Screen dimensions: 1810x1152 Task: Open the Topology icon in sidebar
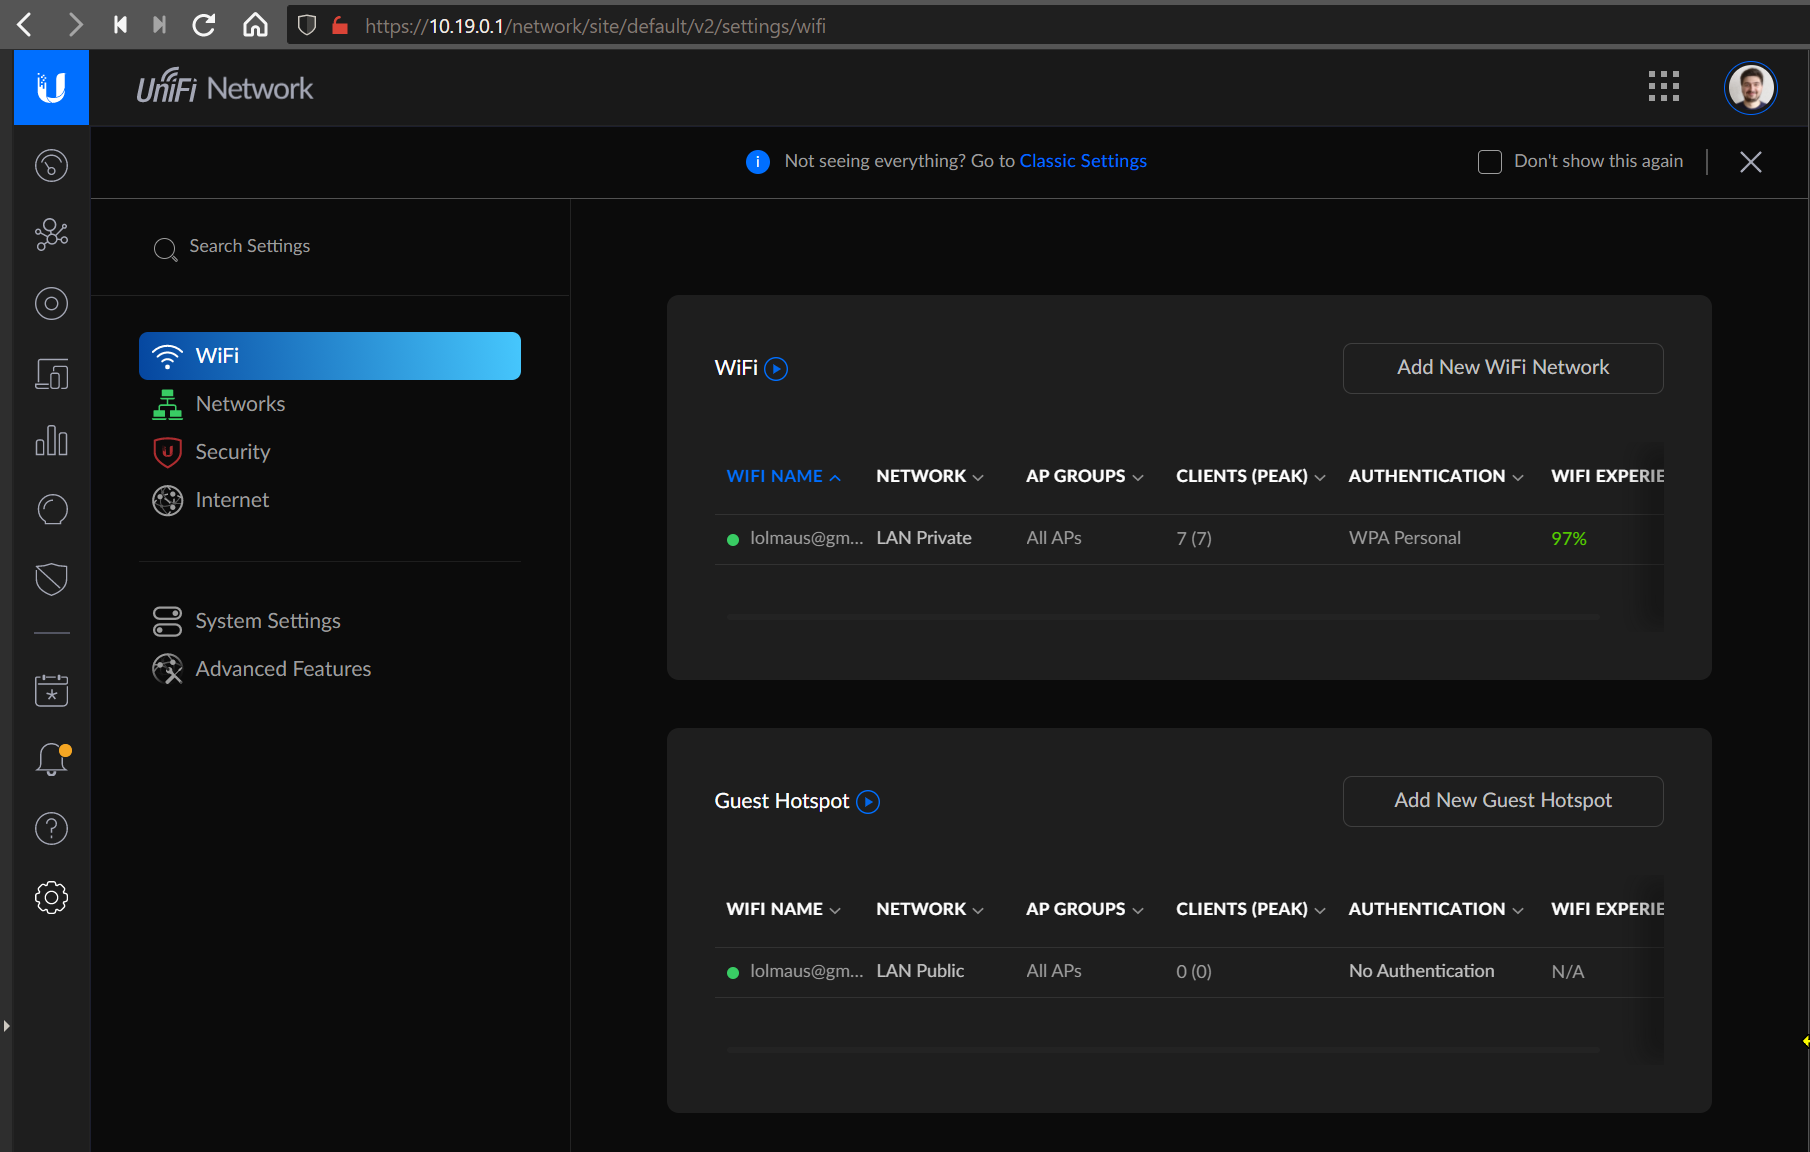(x=51, y=234)
